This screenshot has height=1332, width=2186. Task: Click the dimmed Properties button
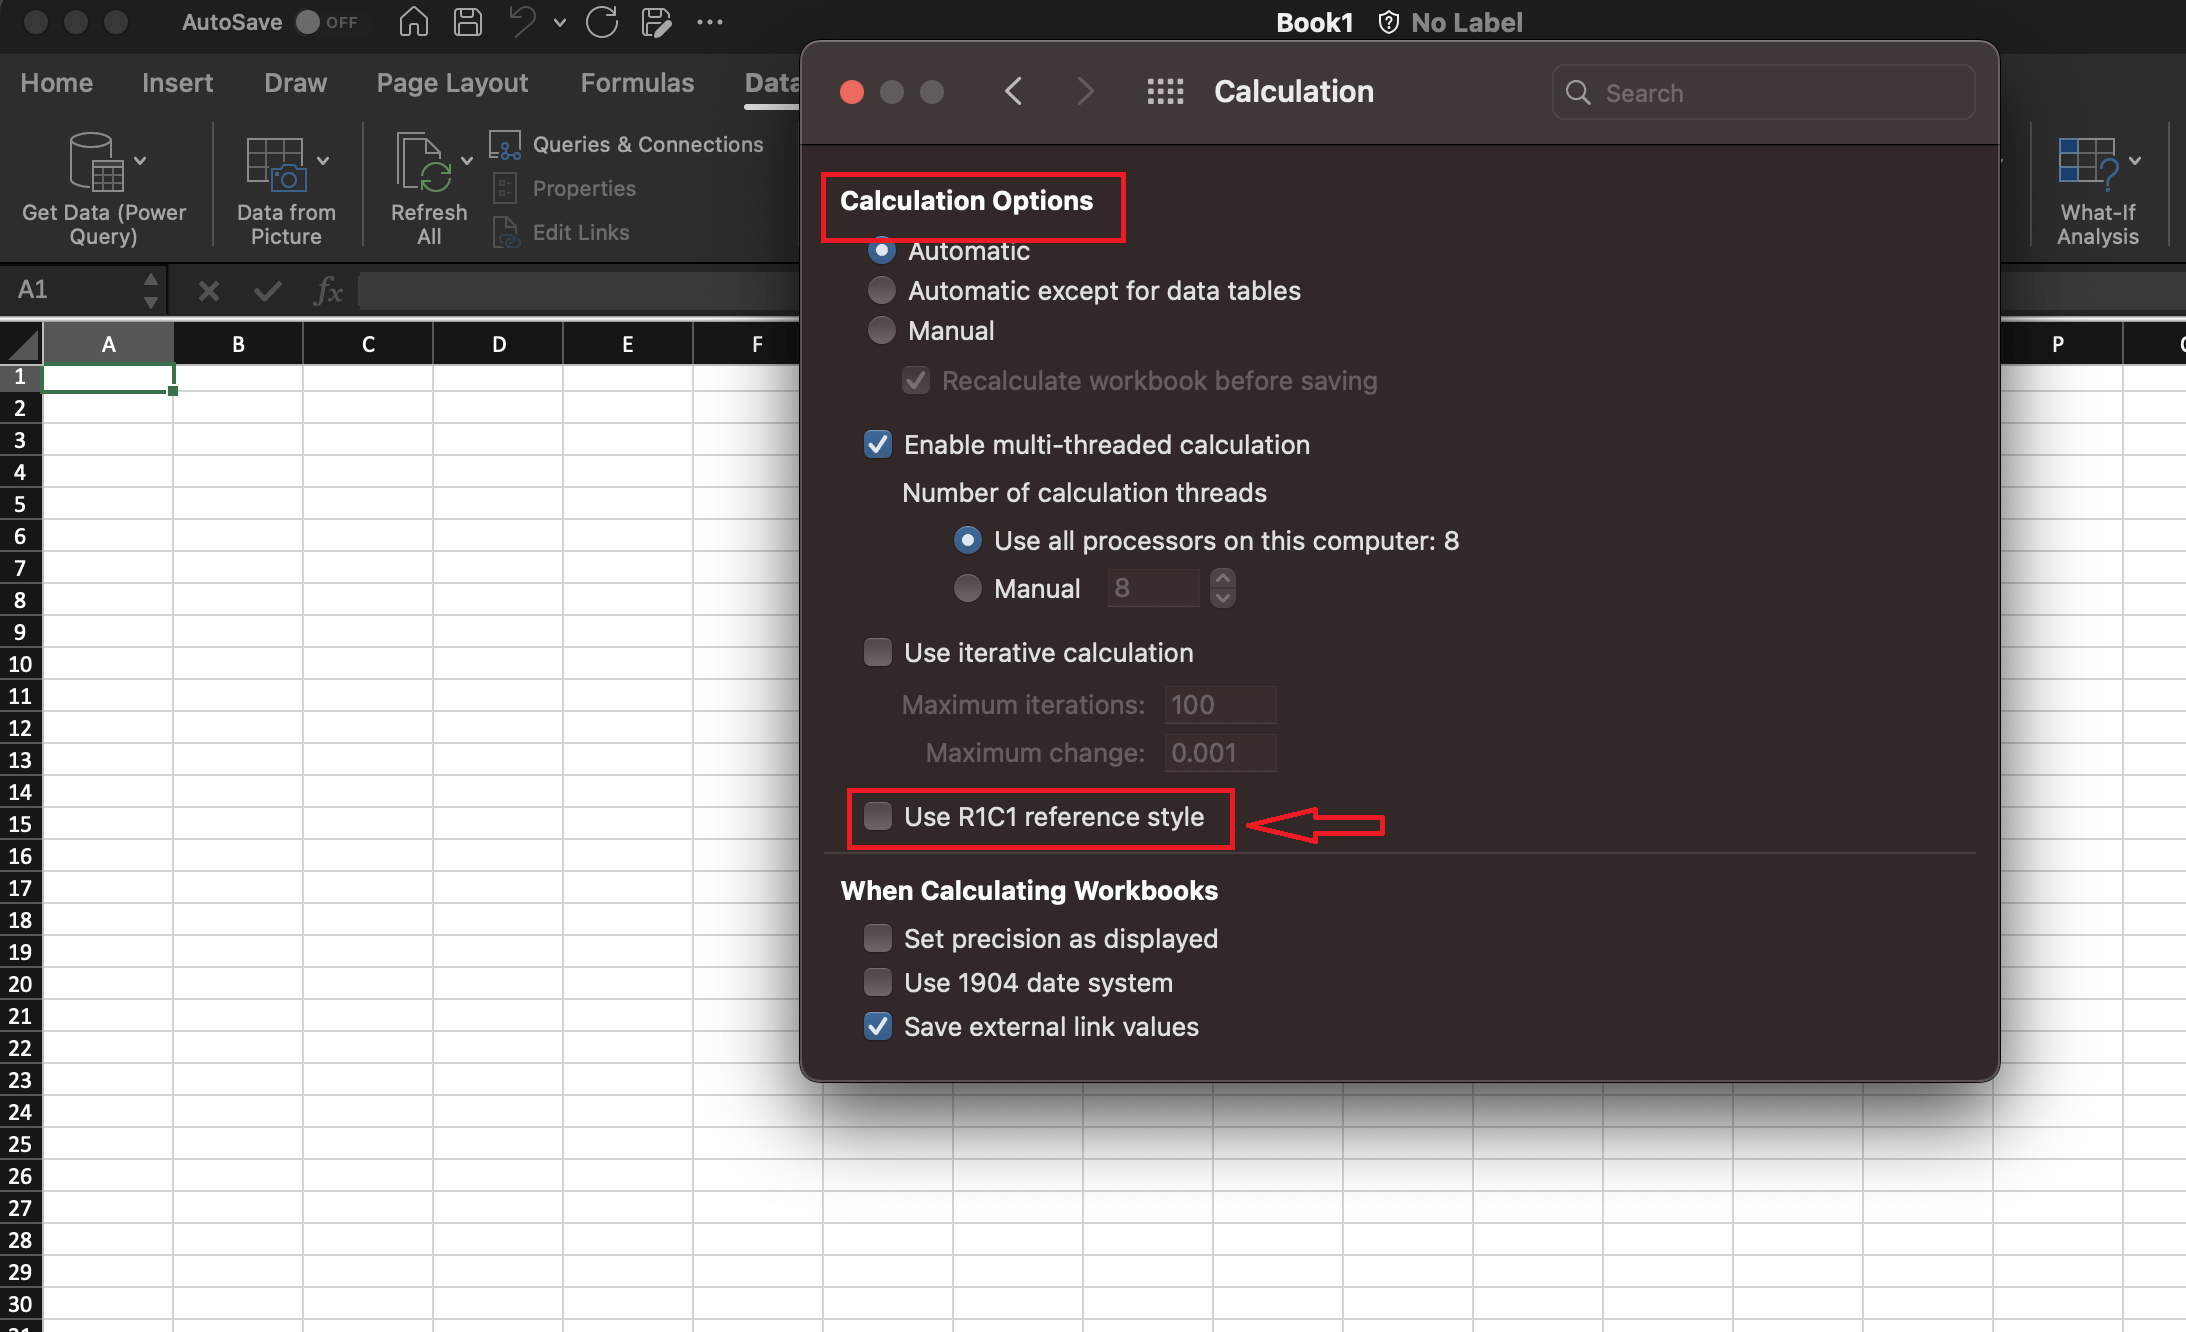tap(565, 189)
